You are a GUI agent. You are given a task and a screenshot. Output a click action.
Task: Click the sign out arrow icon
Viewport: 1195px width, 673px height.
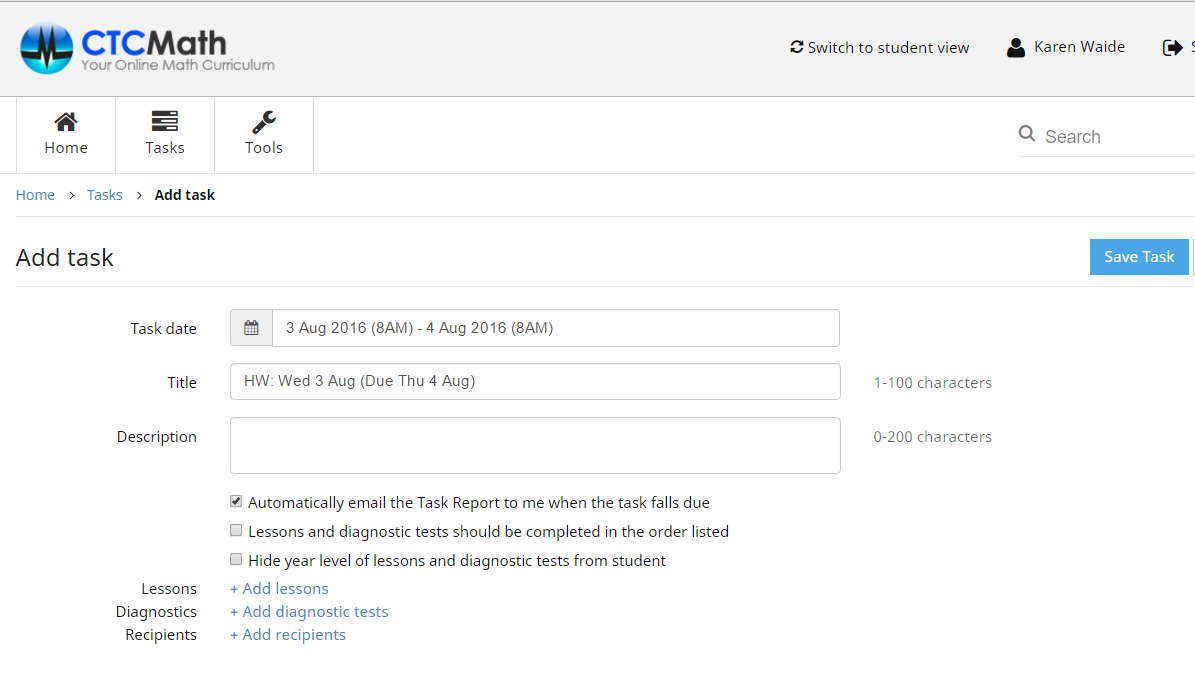point(1172,48)
